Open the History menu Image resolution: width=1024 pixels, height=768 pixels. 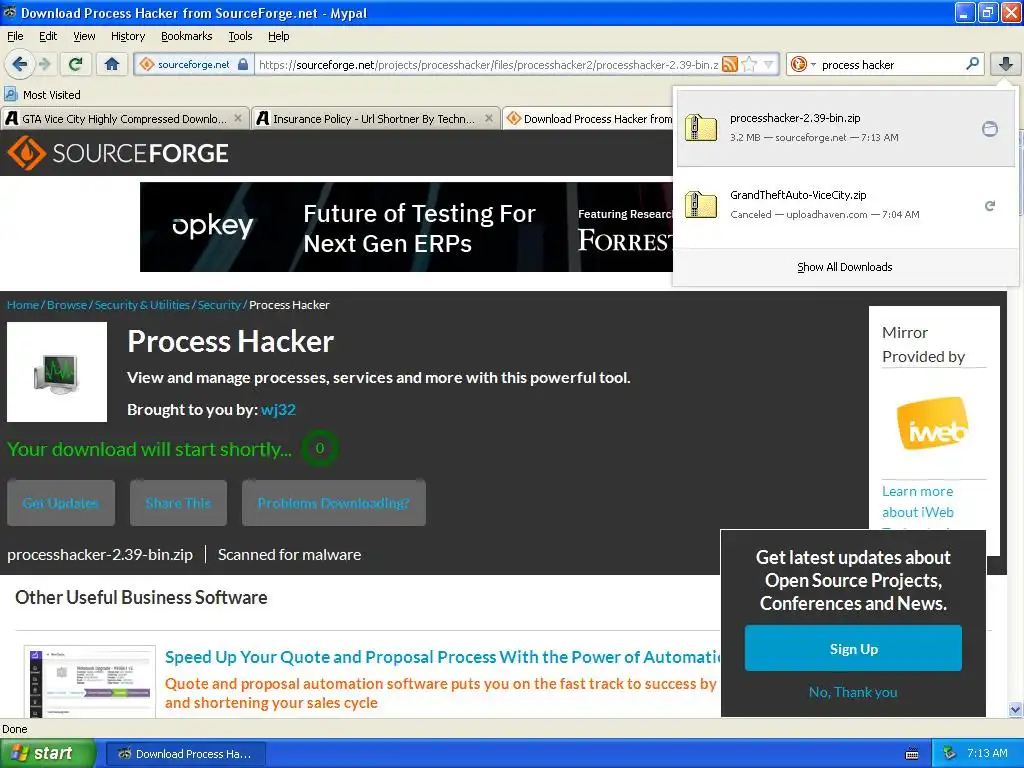coord(127,36)
